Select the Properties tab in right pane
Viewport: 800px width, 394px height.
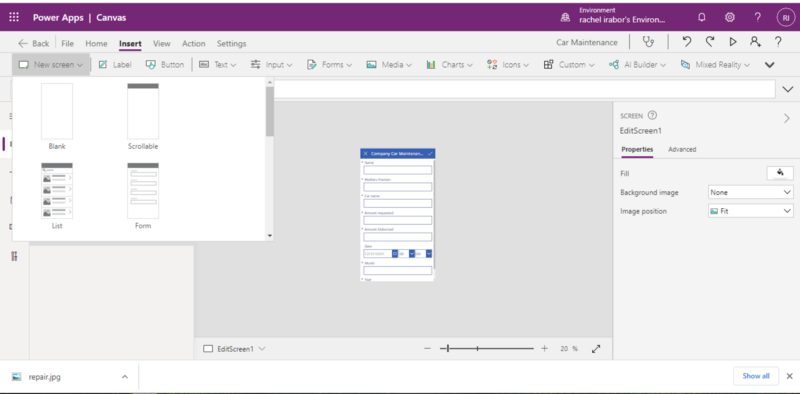coord(637,150)
